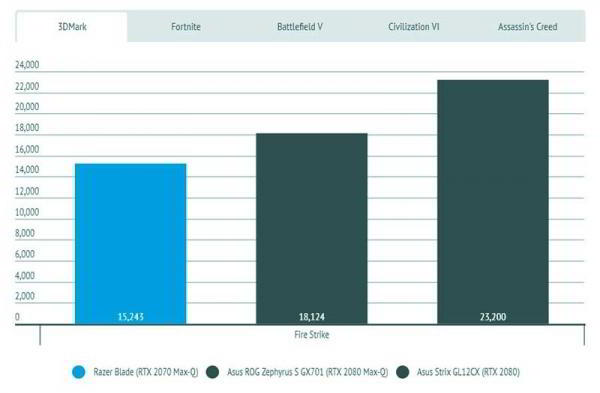Switch to Assassin's Creed tab
Screen dimensions: 600x393
coord(527,26)
